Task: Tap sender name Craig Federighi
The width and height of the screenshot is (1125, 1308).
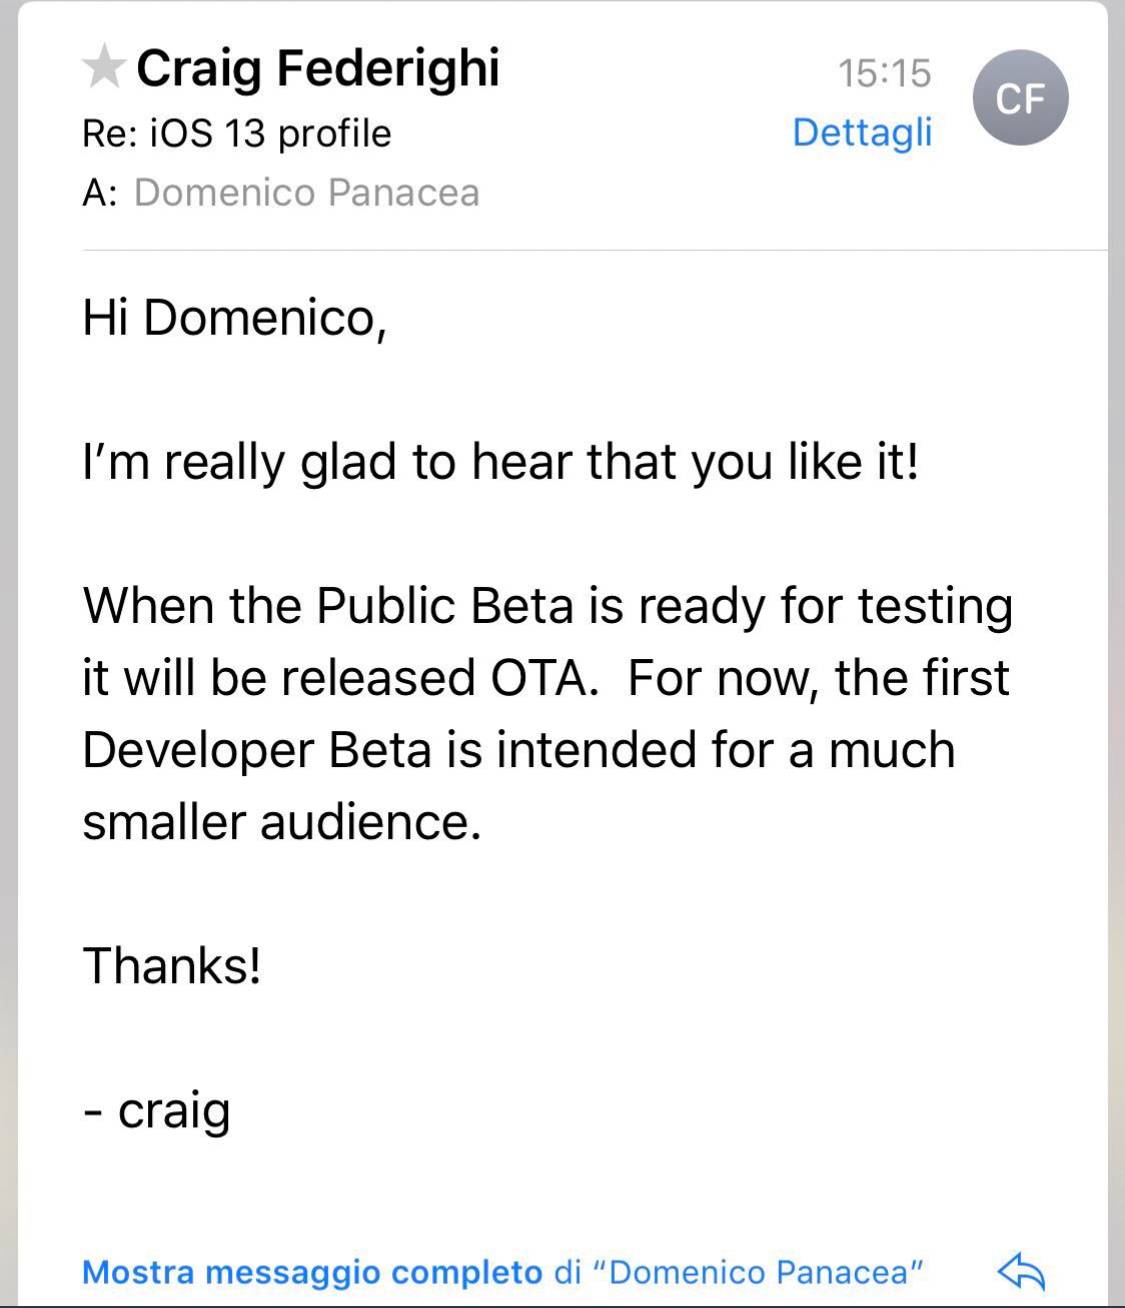Action: click(317, 68)
